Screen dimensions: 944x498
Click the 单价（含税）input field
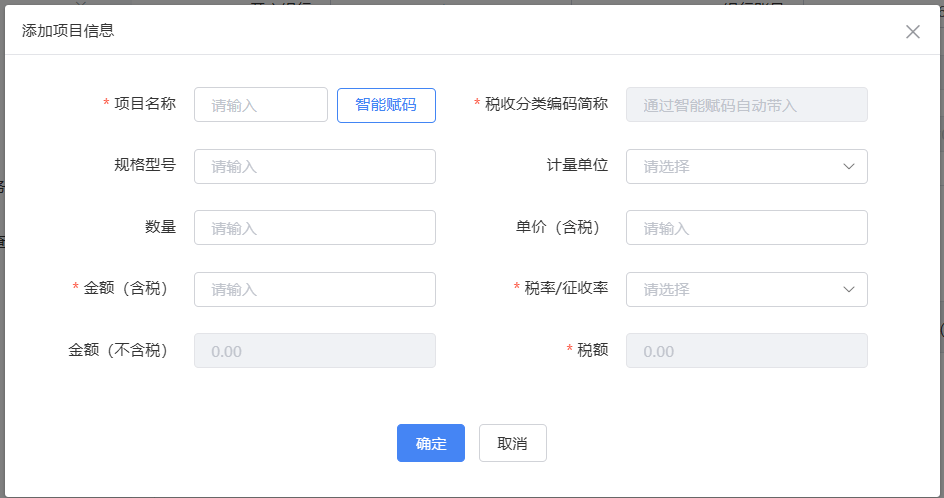[x=746, y=228]
